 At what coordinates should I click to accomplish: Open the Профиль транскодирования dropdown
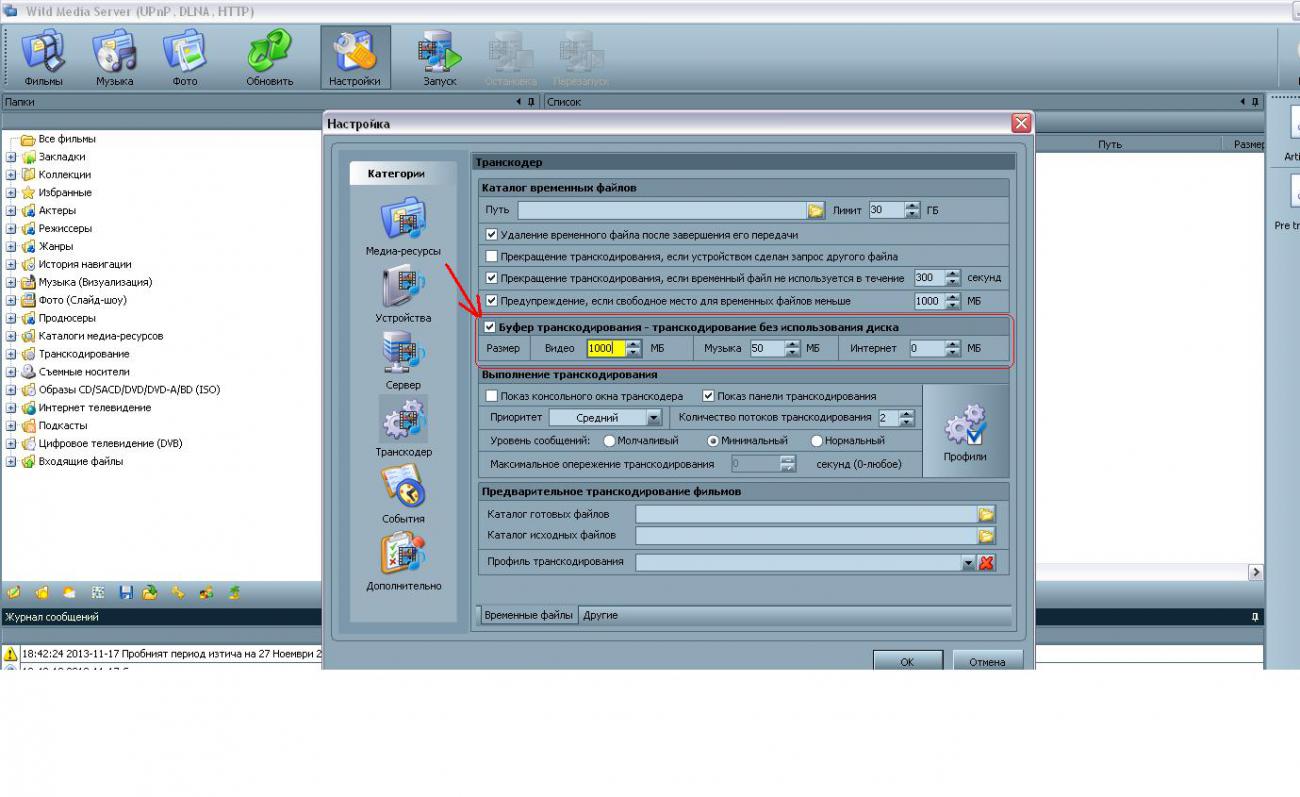click(968, 563)
